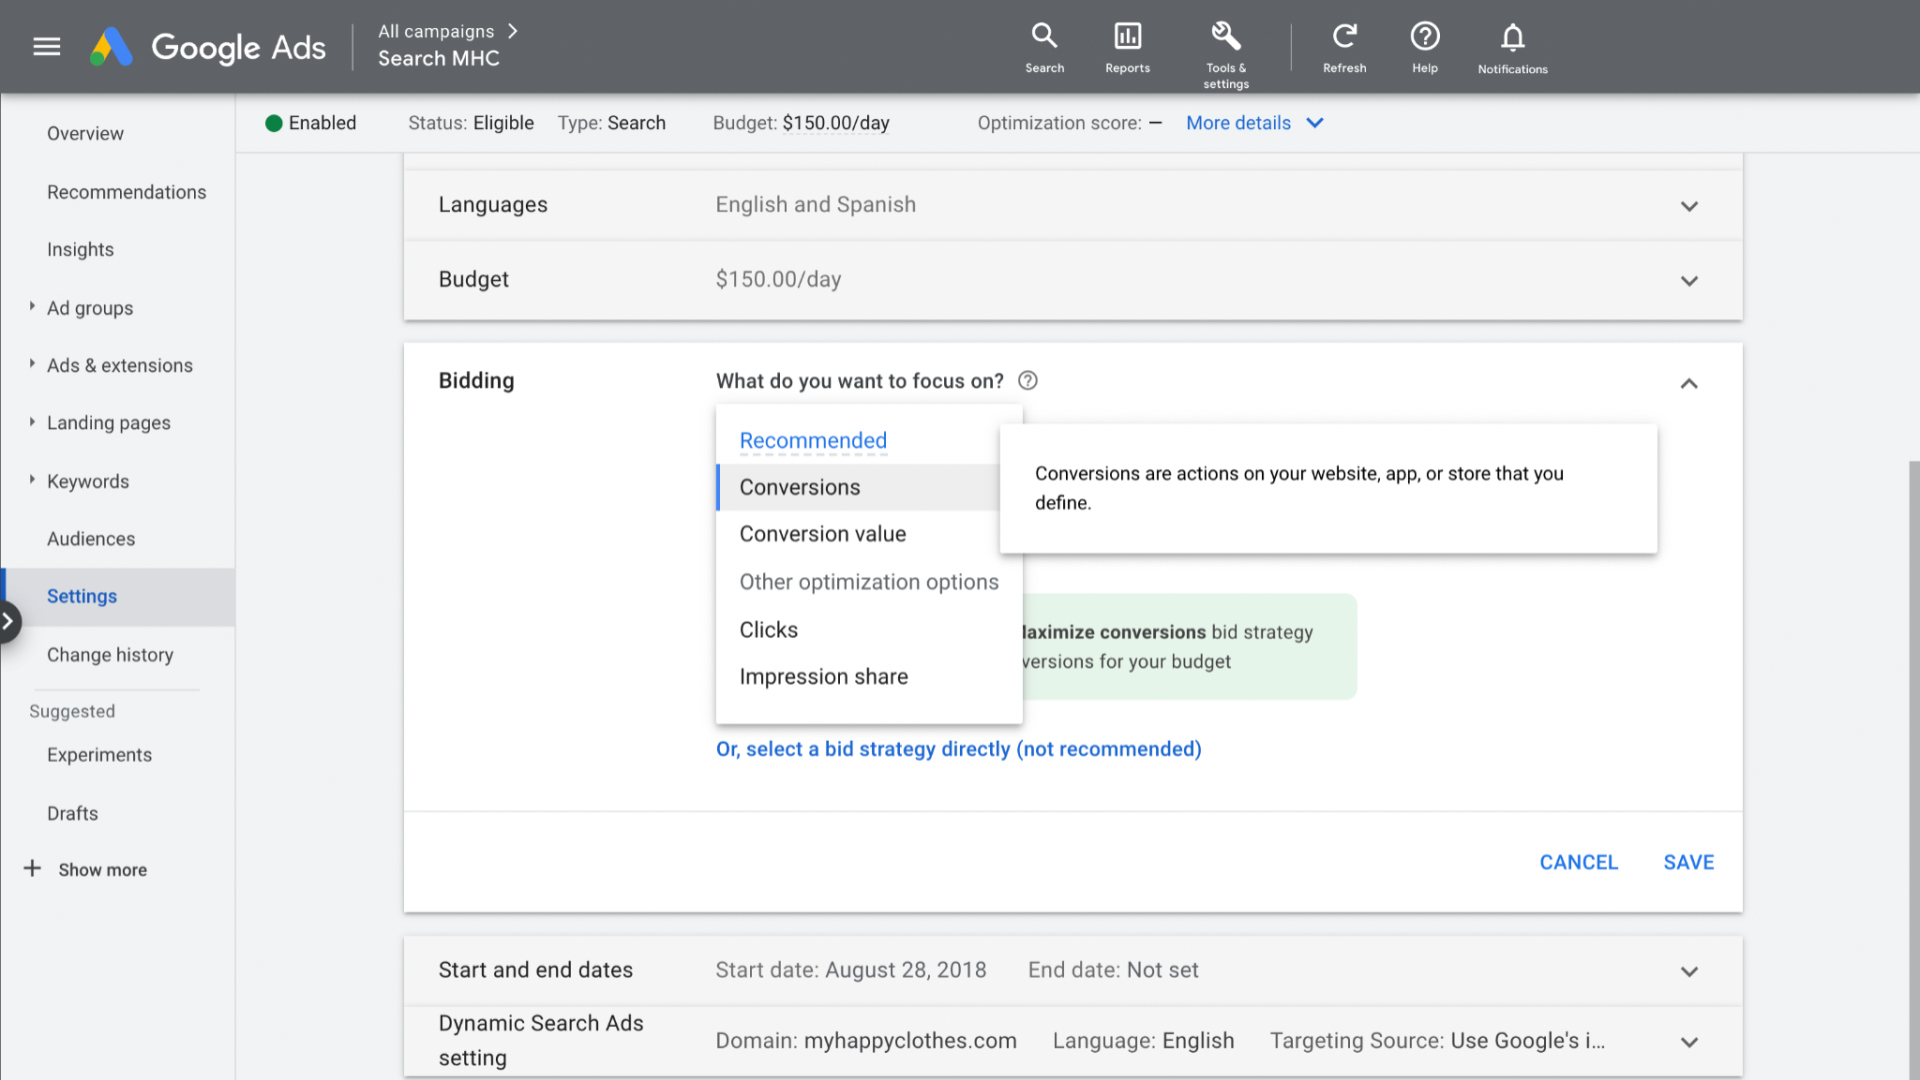This screenshot has height=1080, width=1920.
Task: Open Audiences page
Action: (90, 538)
